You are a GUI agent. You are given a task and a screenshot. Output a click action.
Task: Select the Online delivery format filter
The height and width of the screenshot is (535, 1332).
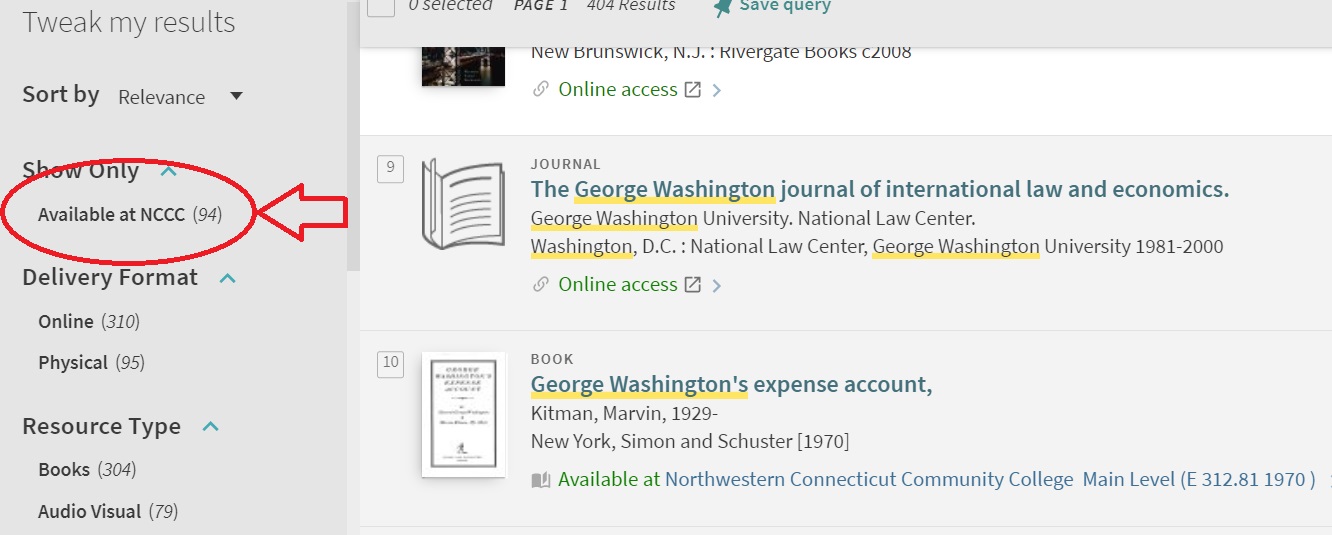point(89,322)
